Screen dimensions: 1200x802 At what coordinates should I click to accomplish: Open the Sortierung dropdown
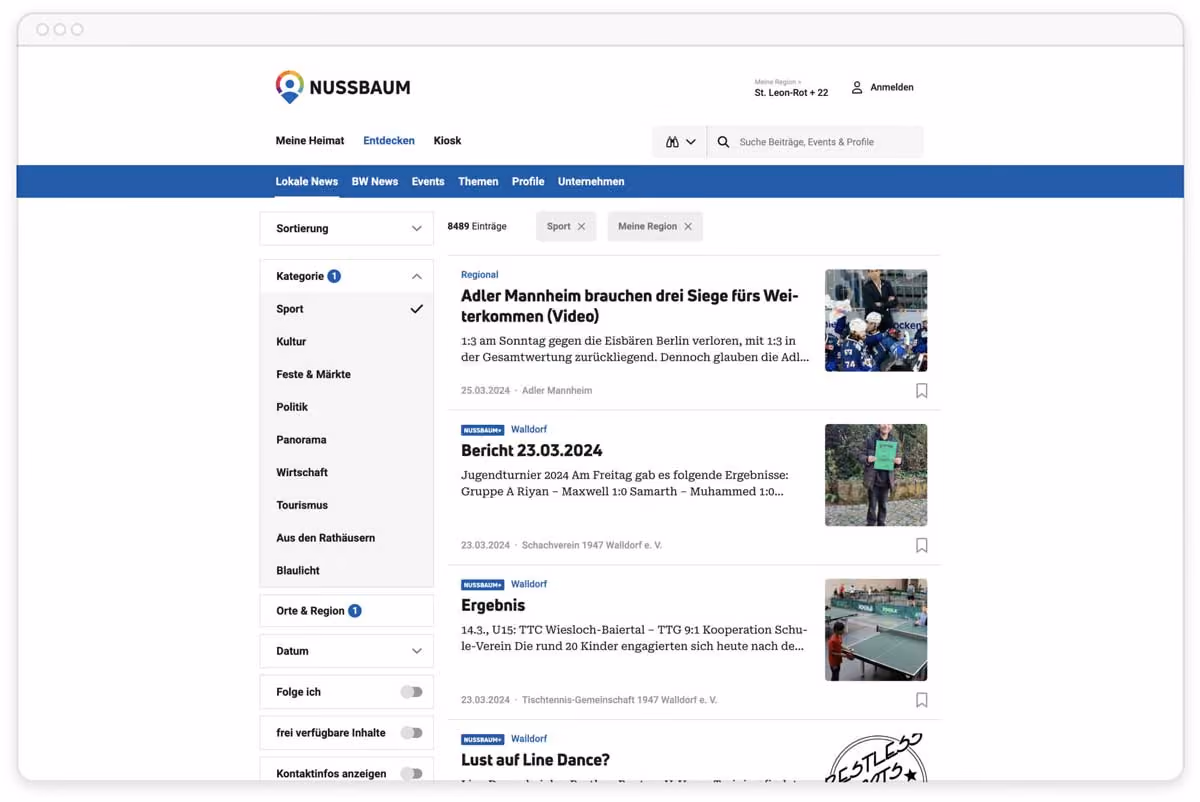[x=346, y=228]
